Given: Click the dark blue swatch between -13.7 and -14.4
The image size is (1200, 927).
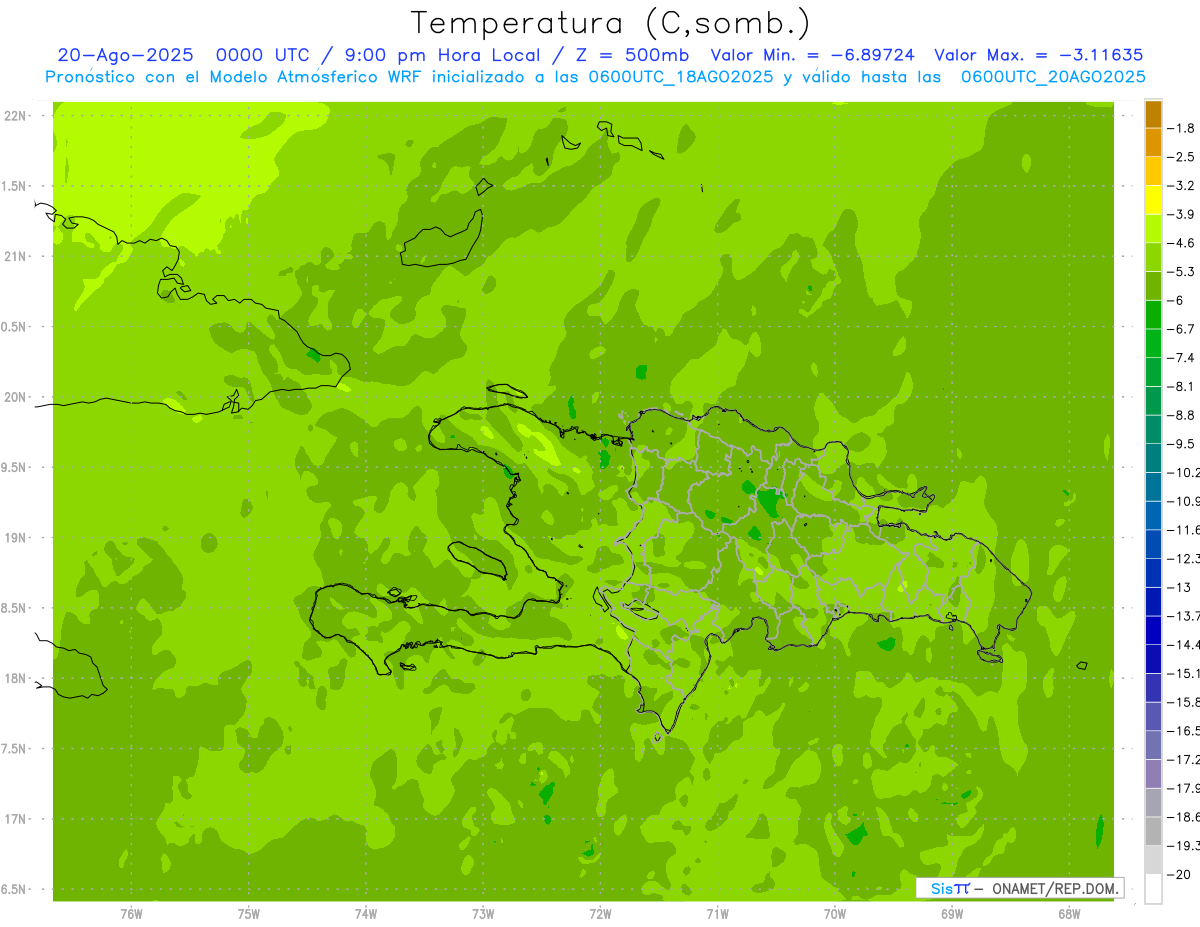Looking at the screenshot, I should coord(1153,630).
